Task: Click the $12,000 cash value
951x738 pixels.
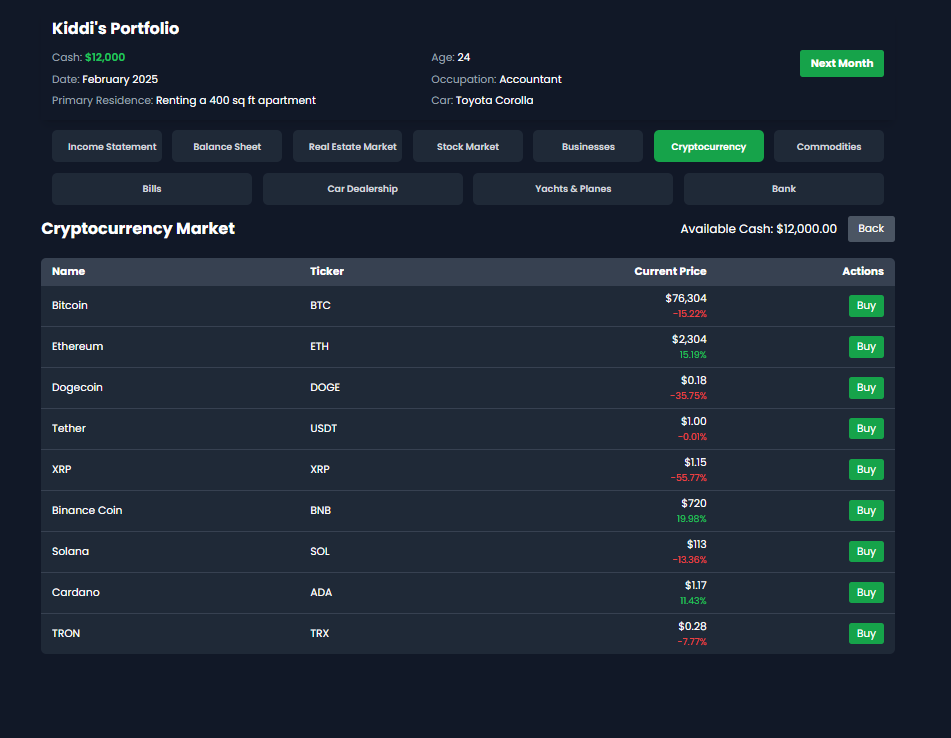Action: 105,58
